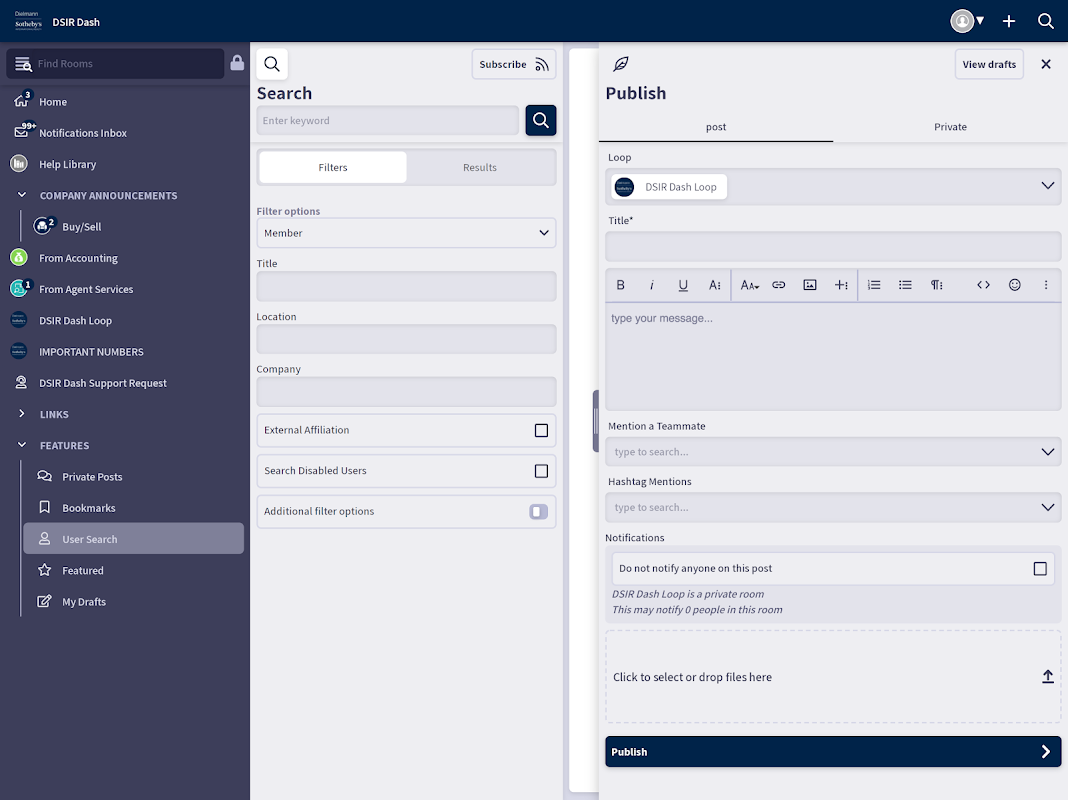
Task: Open the emoji picker
Action: coord(1015,285)
